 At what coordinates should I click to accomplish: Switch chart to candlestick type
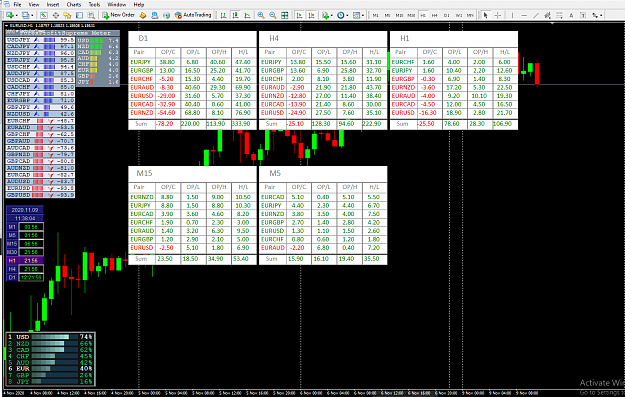click(x=236, y=15)
